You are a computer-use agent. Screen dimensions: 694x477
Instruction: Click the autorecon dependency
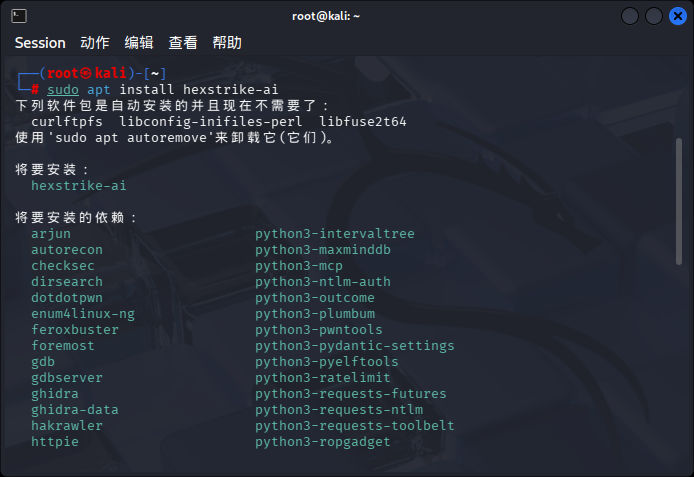coord(67,250)
